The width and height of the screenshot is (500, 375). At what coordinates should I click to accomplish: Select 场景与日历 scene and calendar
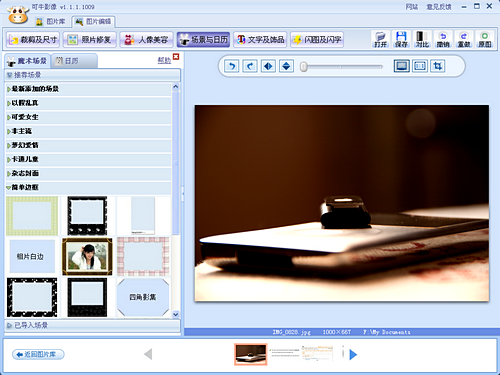203,40
